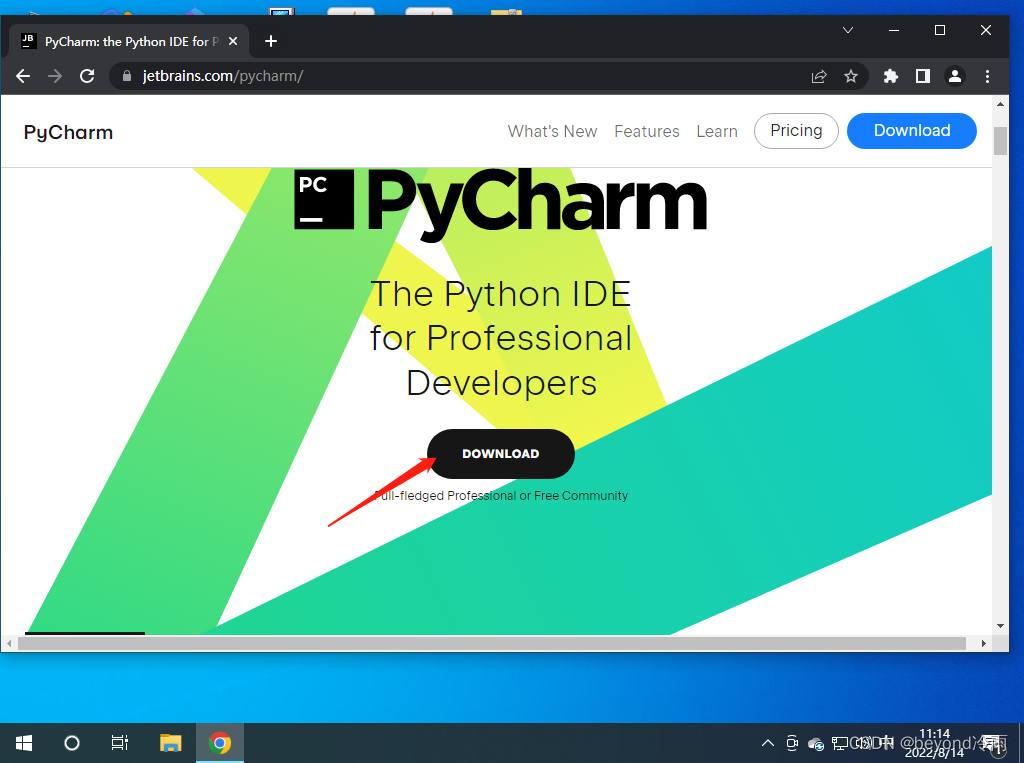The width and height of the screenshot is (1024, 763).
Task: Click the horizontal scroll right arrow
Action: pos(984,643)
